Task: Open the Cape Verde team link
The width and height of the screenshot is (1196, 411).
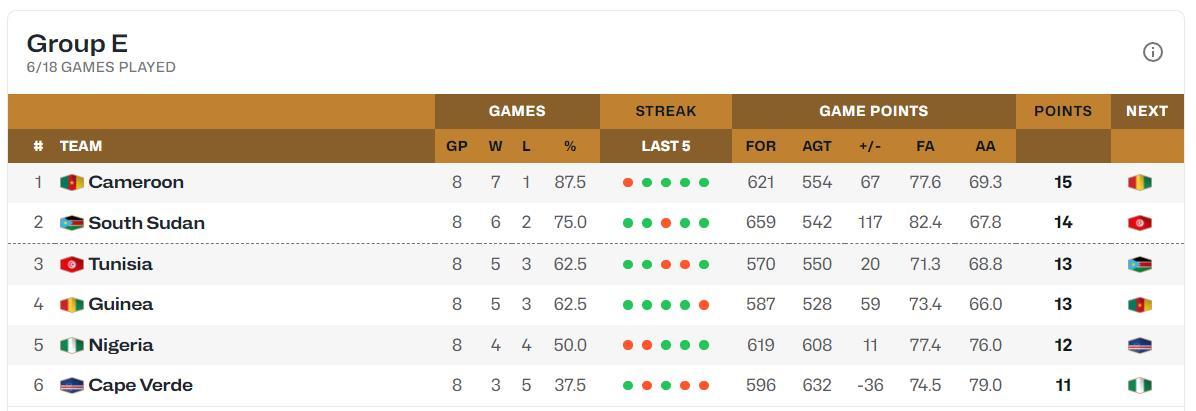Action: pos(140,386)
